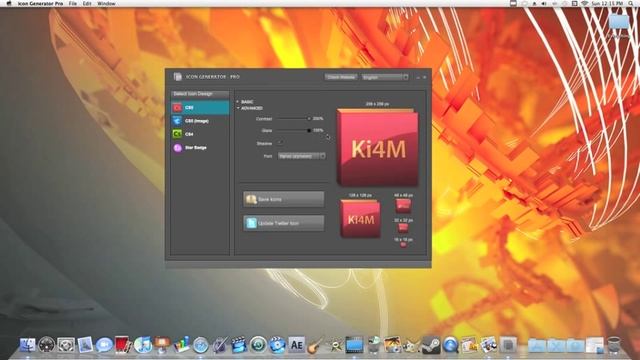This screenshot has height=360, width=640.
Task: Click the Wi-Fi status icon
Action: 585,3
